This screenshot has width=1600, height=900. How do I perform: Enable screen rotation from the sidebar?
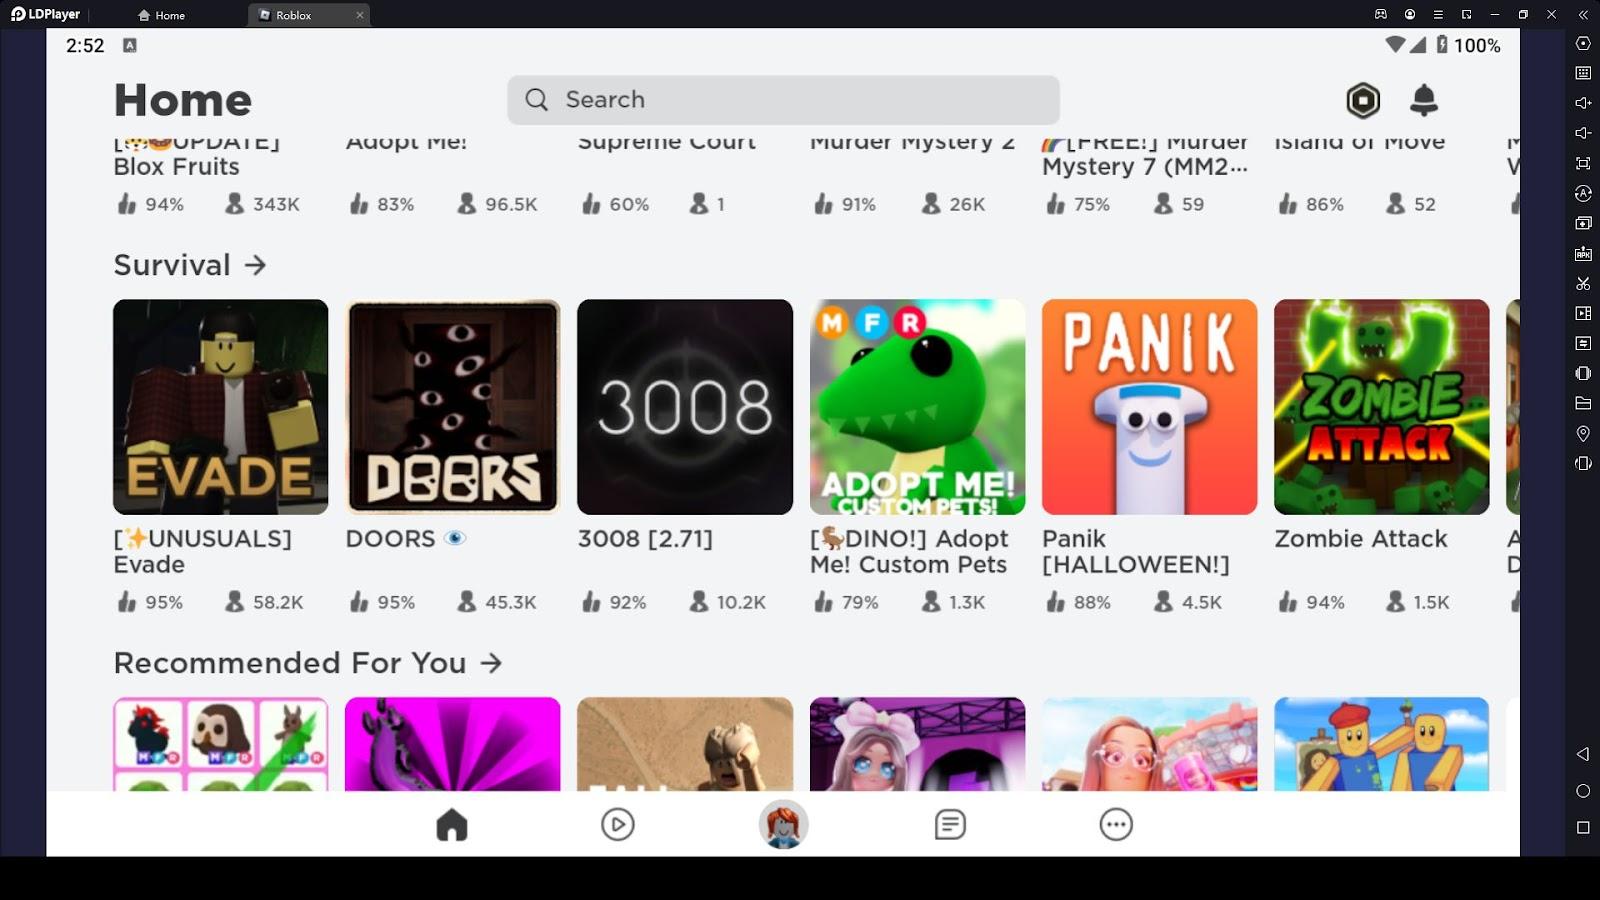click(x=1583, y=192)
